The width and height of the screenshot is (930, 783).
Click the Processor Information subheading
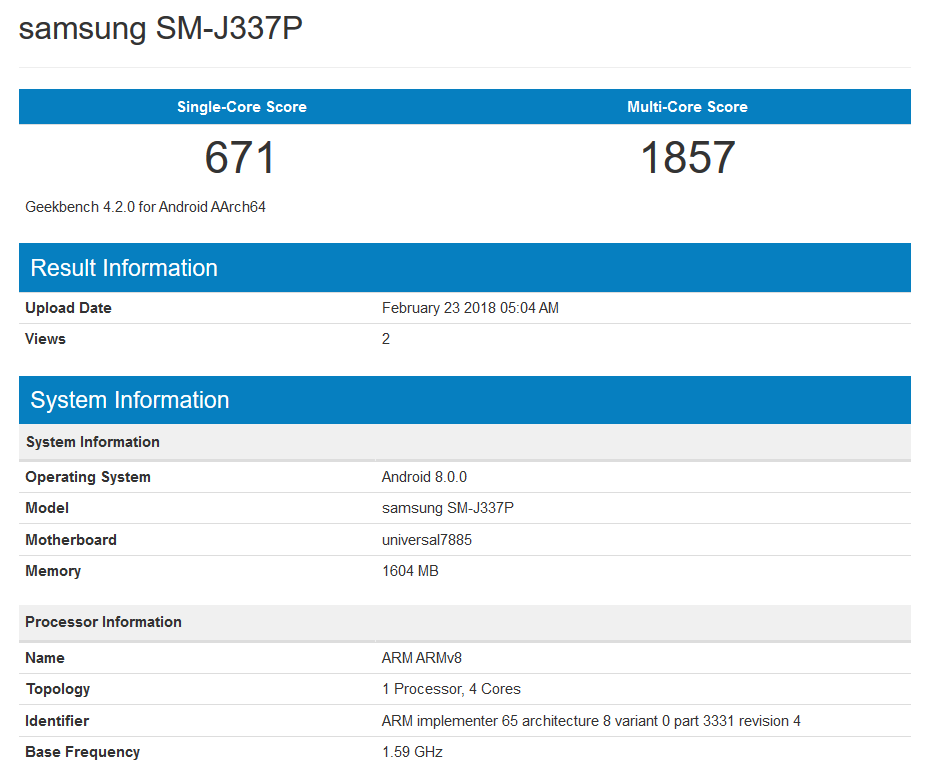pos(103,622)
